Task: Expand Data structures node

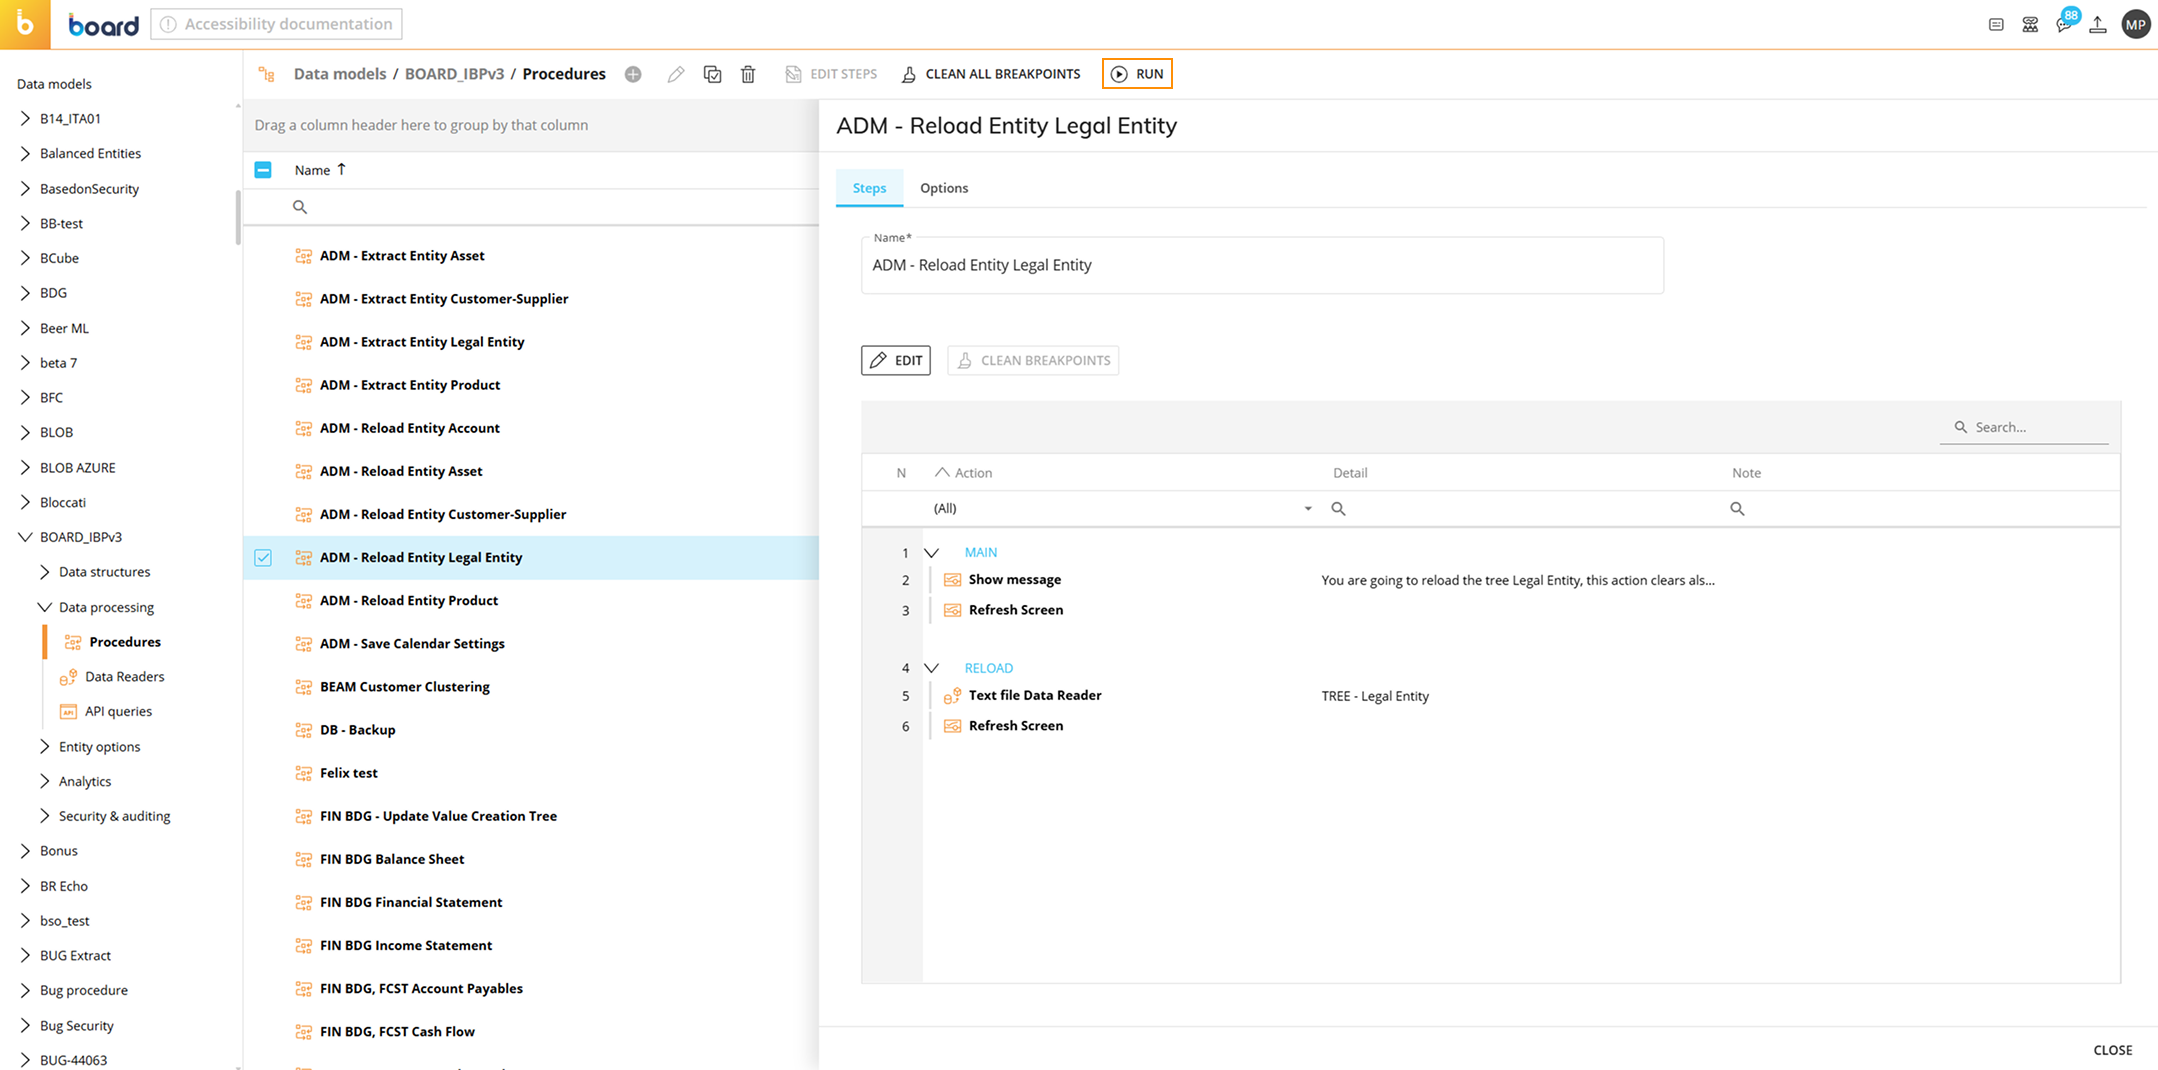Action: [44, 572]
